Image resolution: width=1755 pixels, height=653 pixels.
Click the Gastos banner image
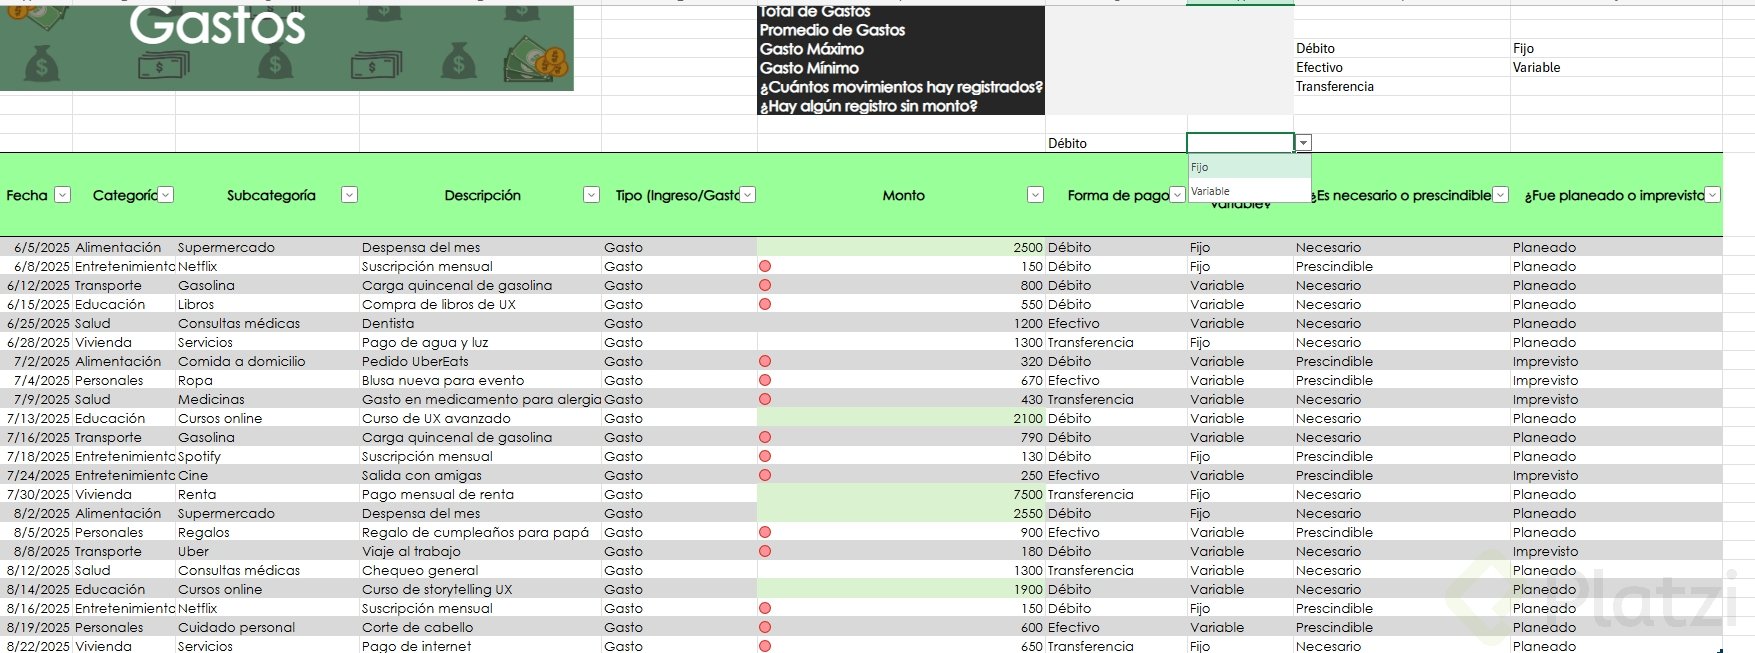pos(287,48)
